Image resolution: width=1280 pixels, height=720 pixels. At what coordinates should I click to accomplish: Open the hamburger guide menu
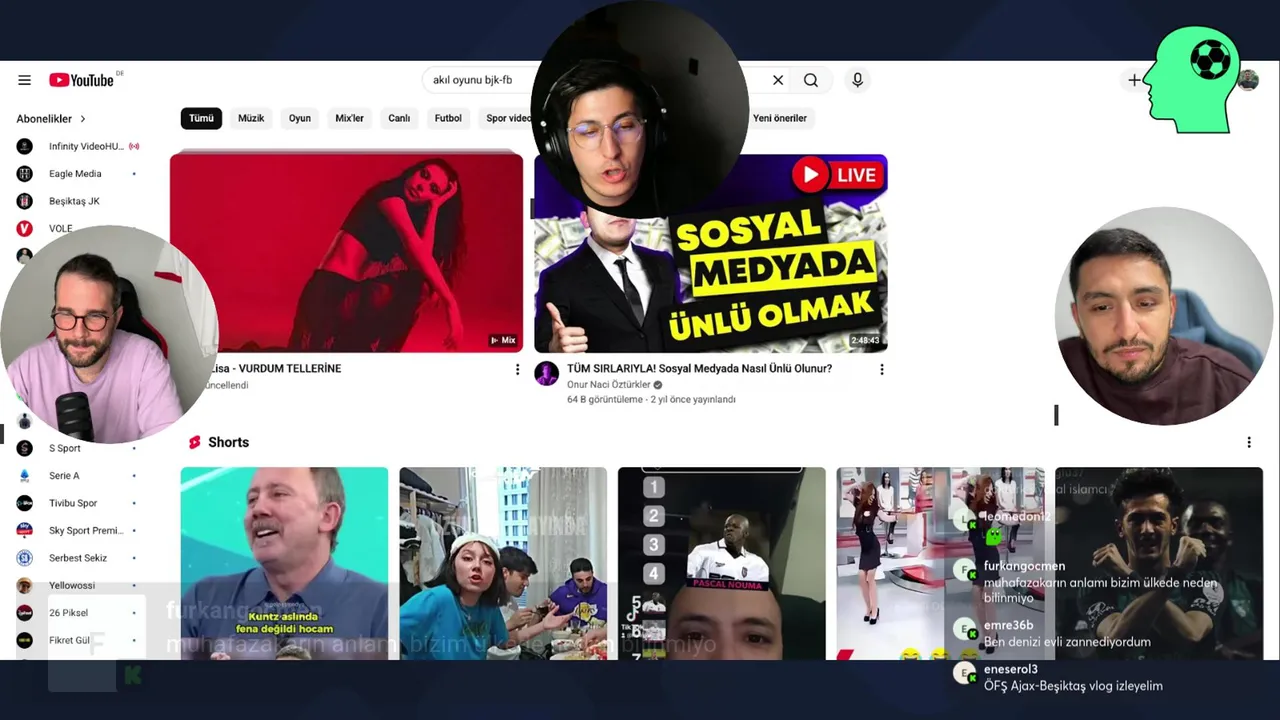coord(24,80)
